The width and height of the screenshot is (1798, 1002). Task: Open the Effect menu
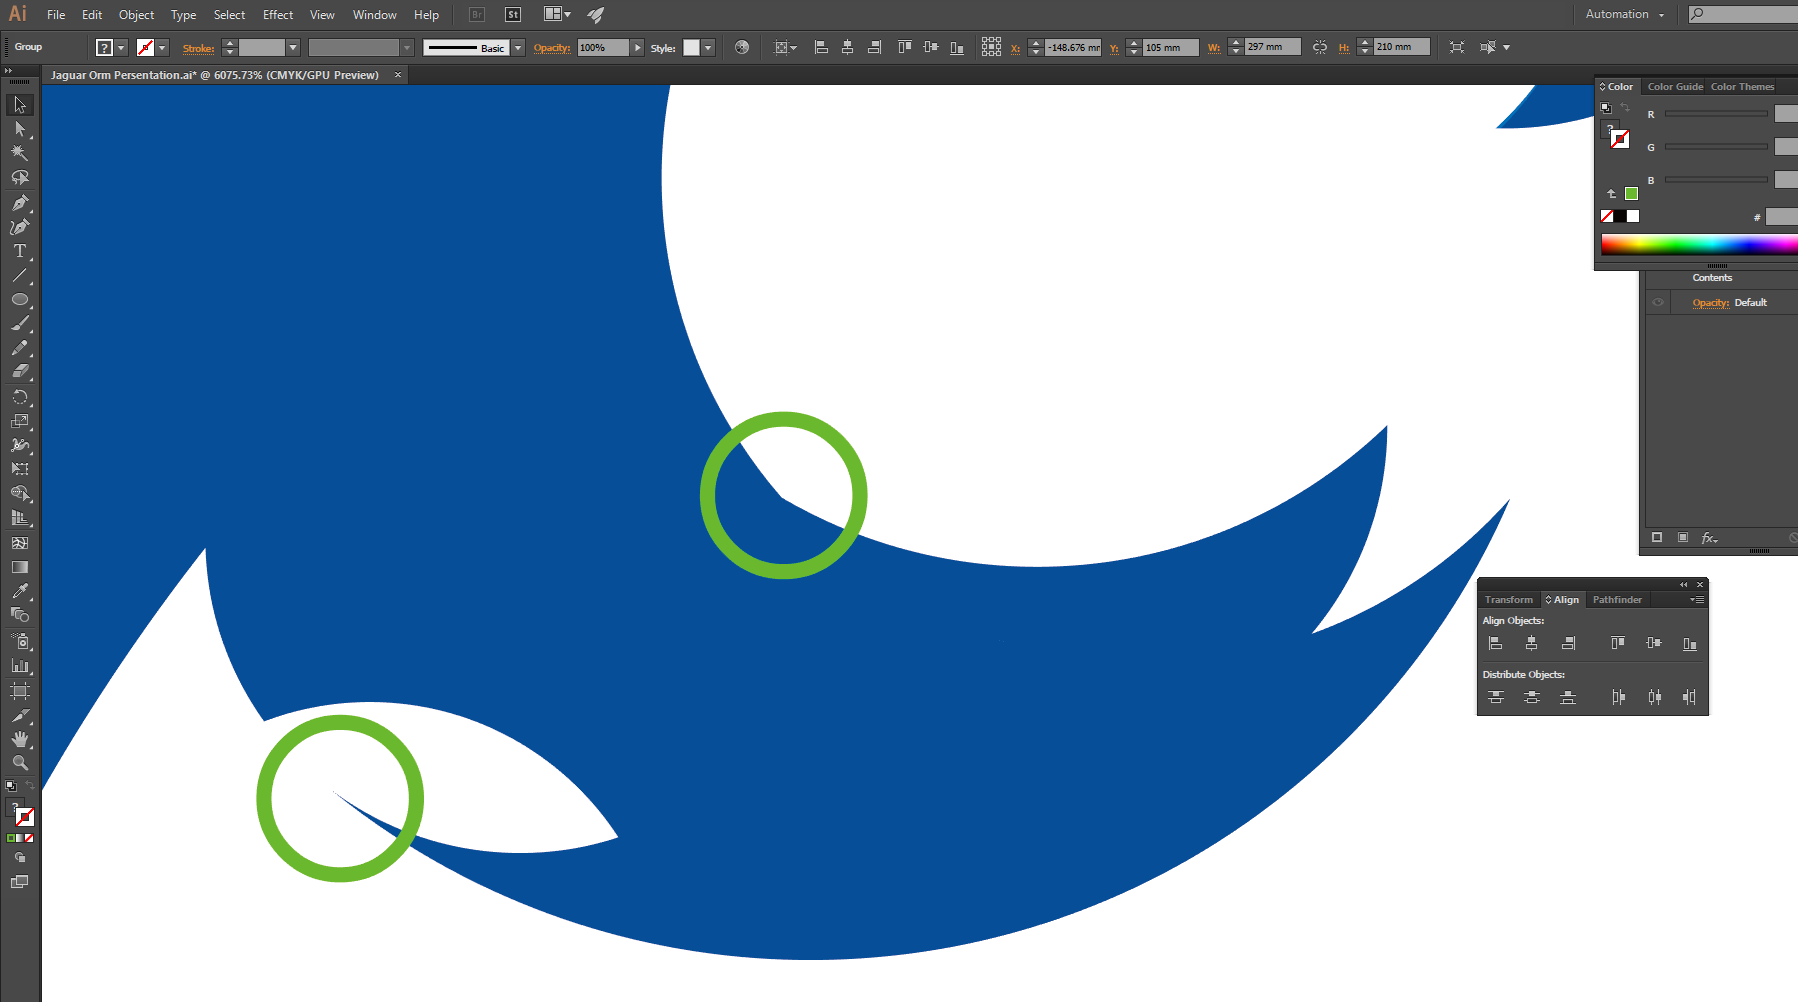pos(278,15)
